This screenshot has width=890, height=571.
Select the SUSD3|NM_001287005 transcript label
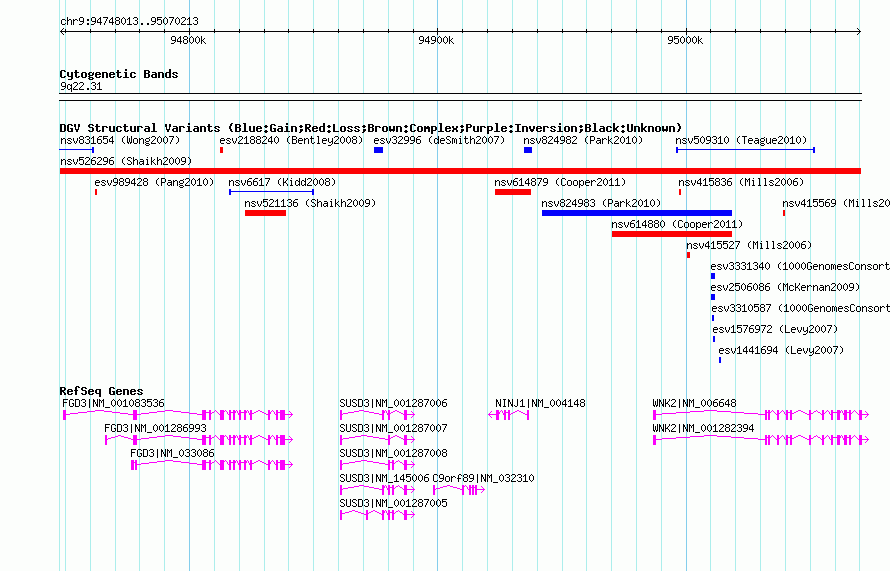click(393, 503)
